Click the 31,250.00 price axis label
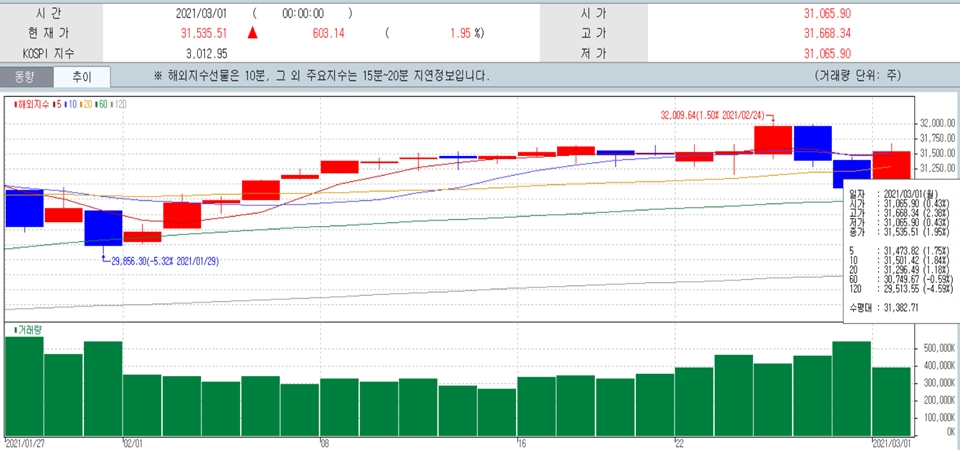Image resolution: width=960 pixels, height=450 pixels. point(937,168)
